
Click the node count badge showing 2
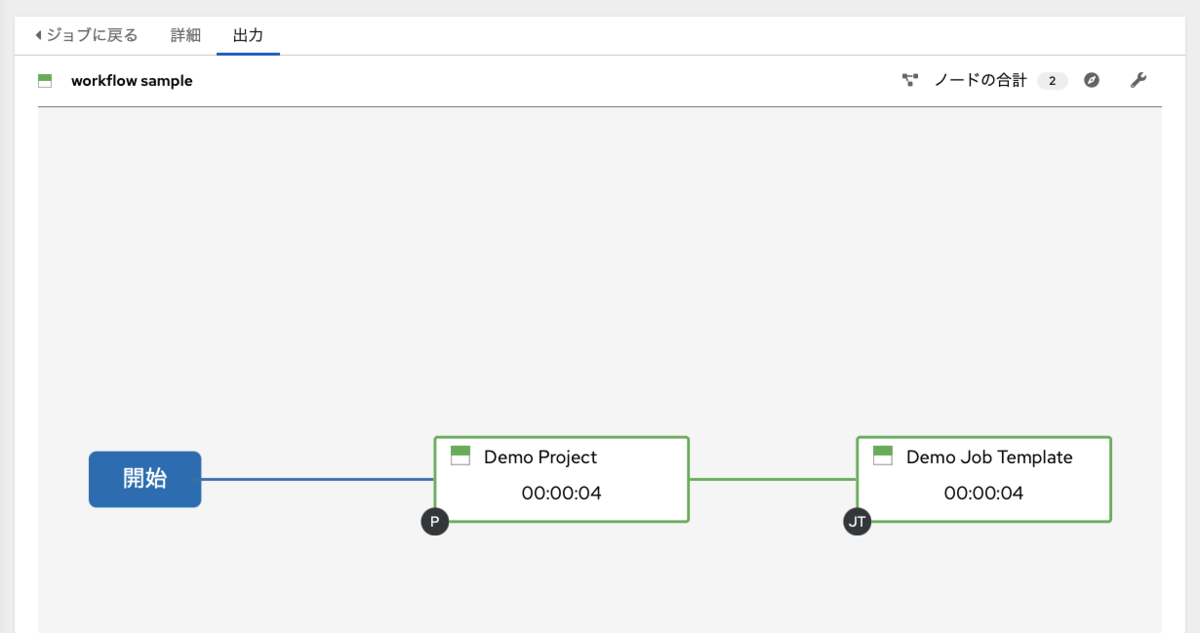[x=1052, y=81]
